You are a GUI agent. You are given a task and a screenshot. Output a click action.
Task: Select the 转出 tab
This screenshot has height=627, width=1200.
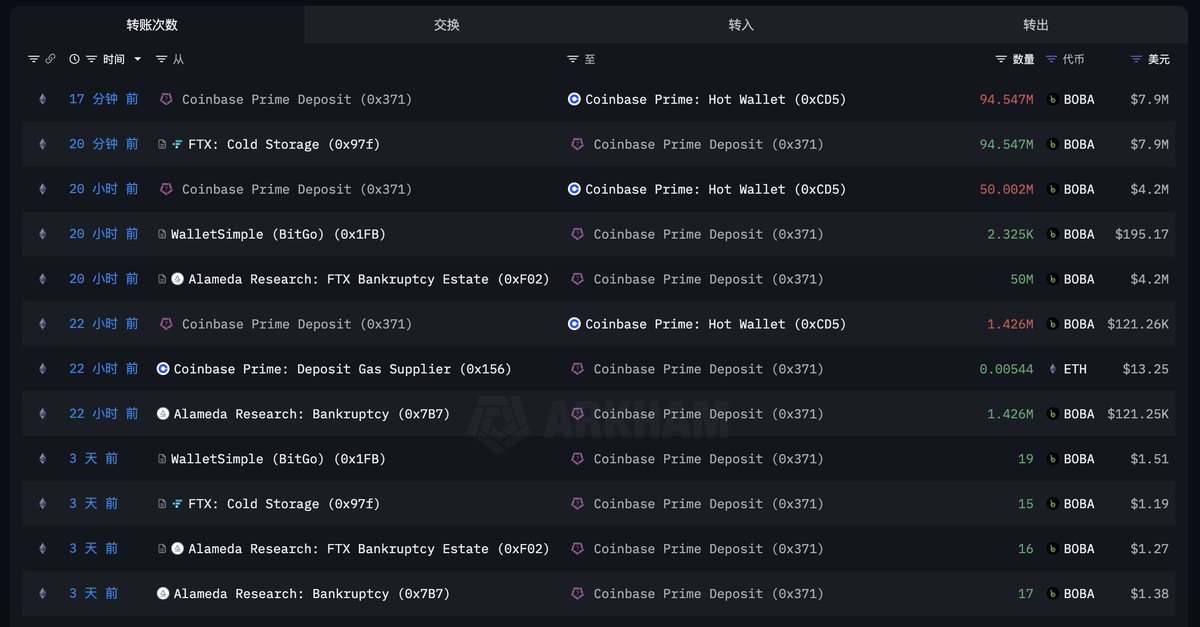point(1036,25)
